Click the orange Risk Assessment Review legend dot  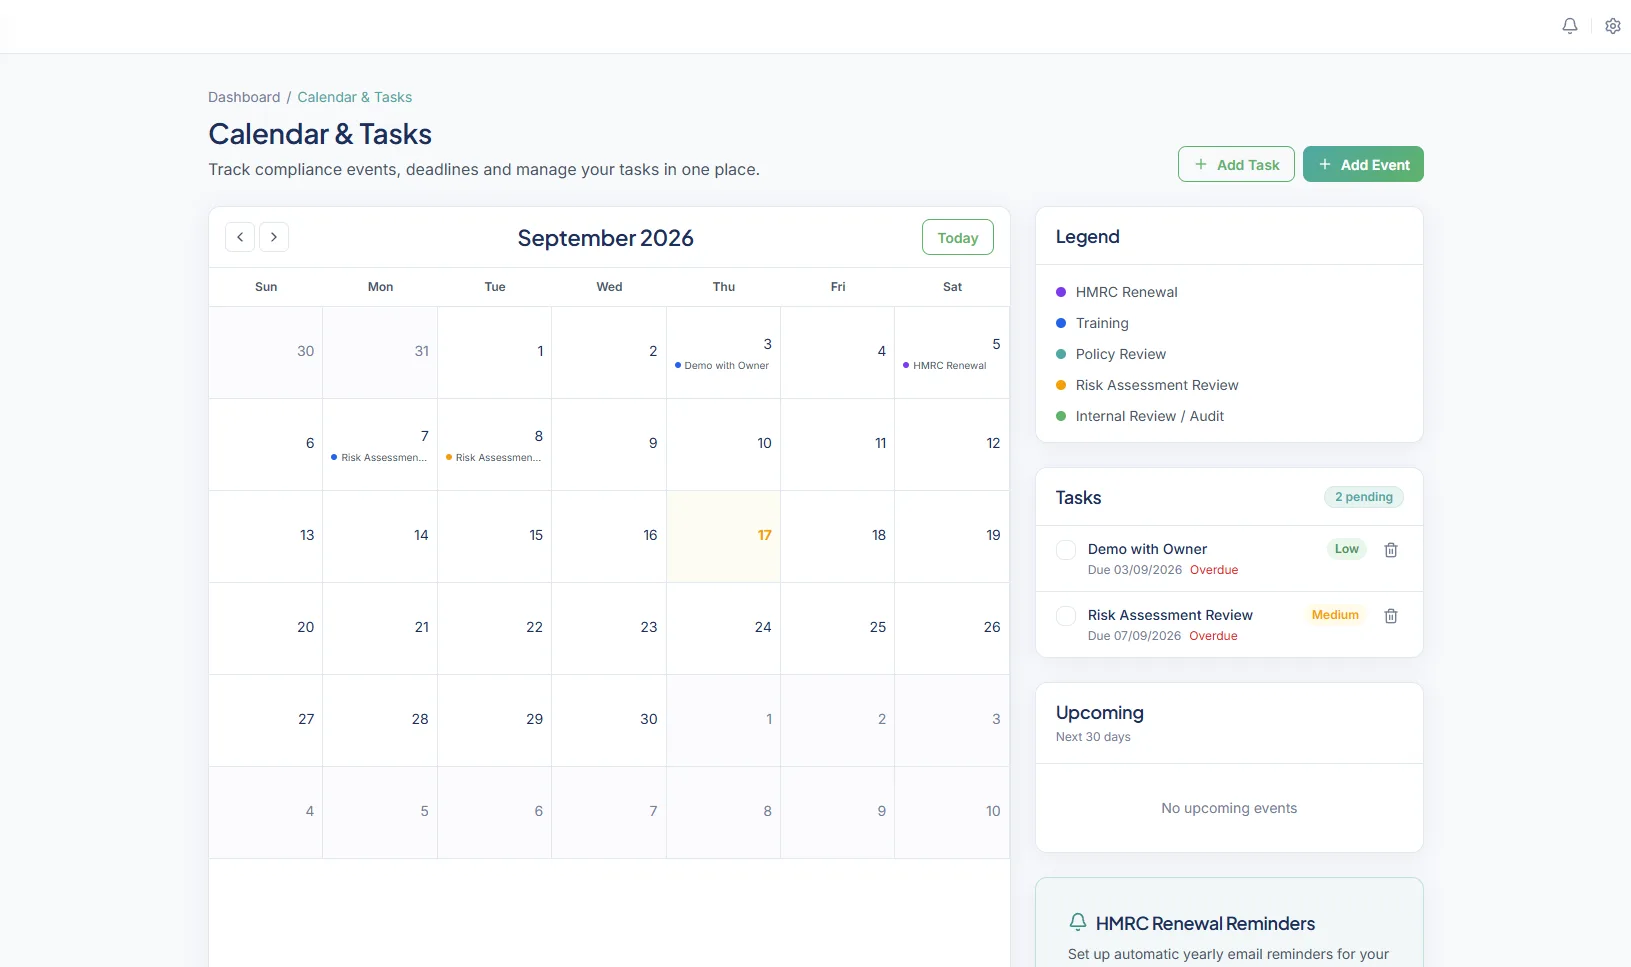pos(1061,385)
